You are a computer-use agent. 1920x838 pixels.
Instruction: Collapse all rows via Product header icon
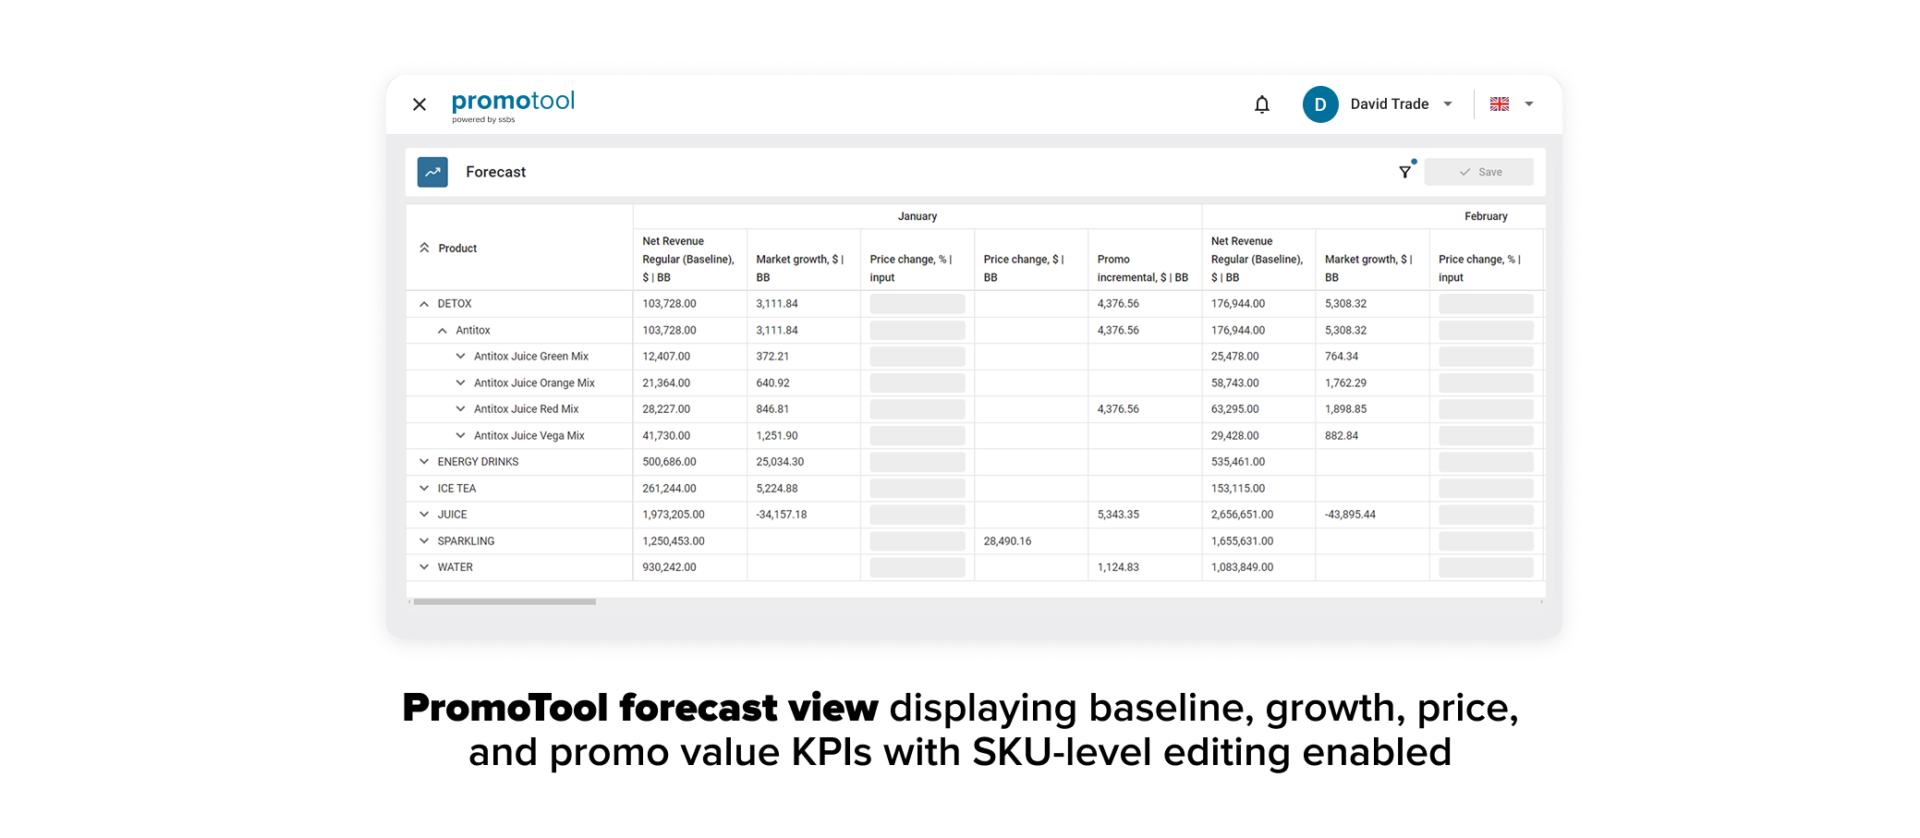[424, 248]
